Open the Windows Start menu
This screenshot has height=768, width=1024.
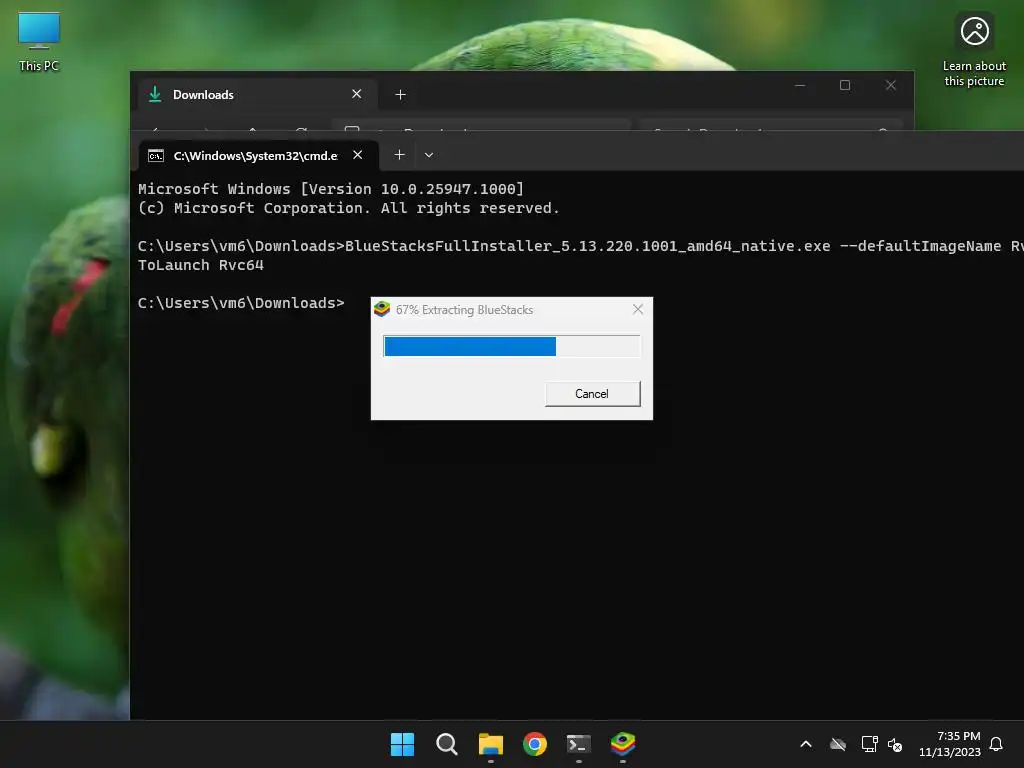[402, 744]
